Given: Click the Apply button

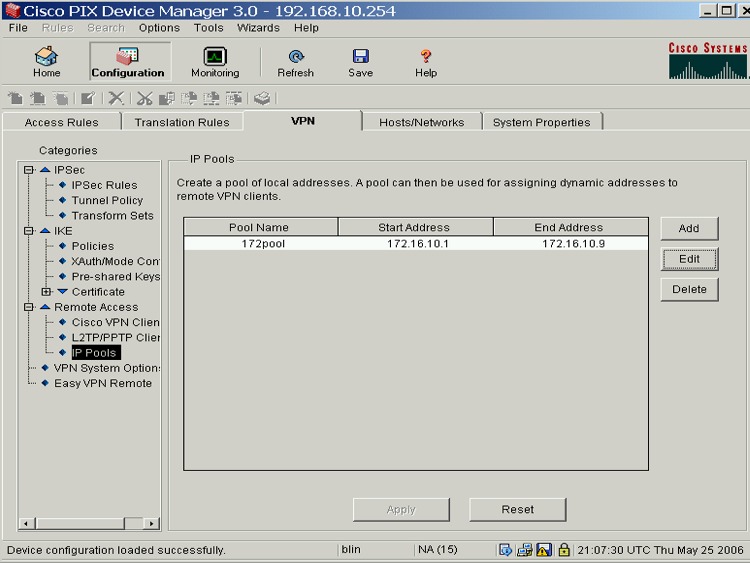Looking at the screenshot, I should 401,510.
